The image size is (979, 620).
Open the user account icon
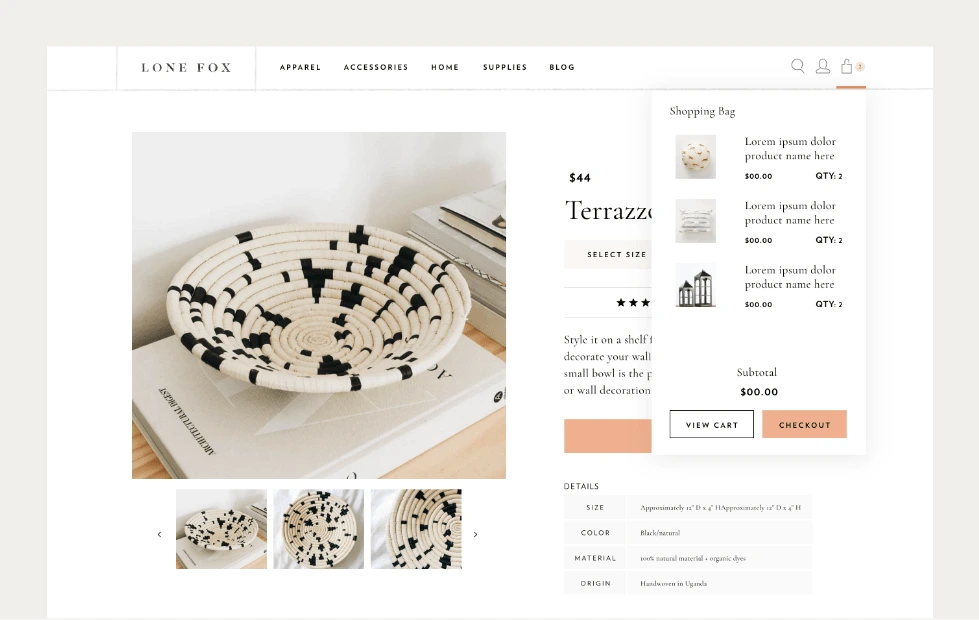pos(823,66)
